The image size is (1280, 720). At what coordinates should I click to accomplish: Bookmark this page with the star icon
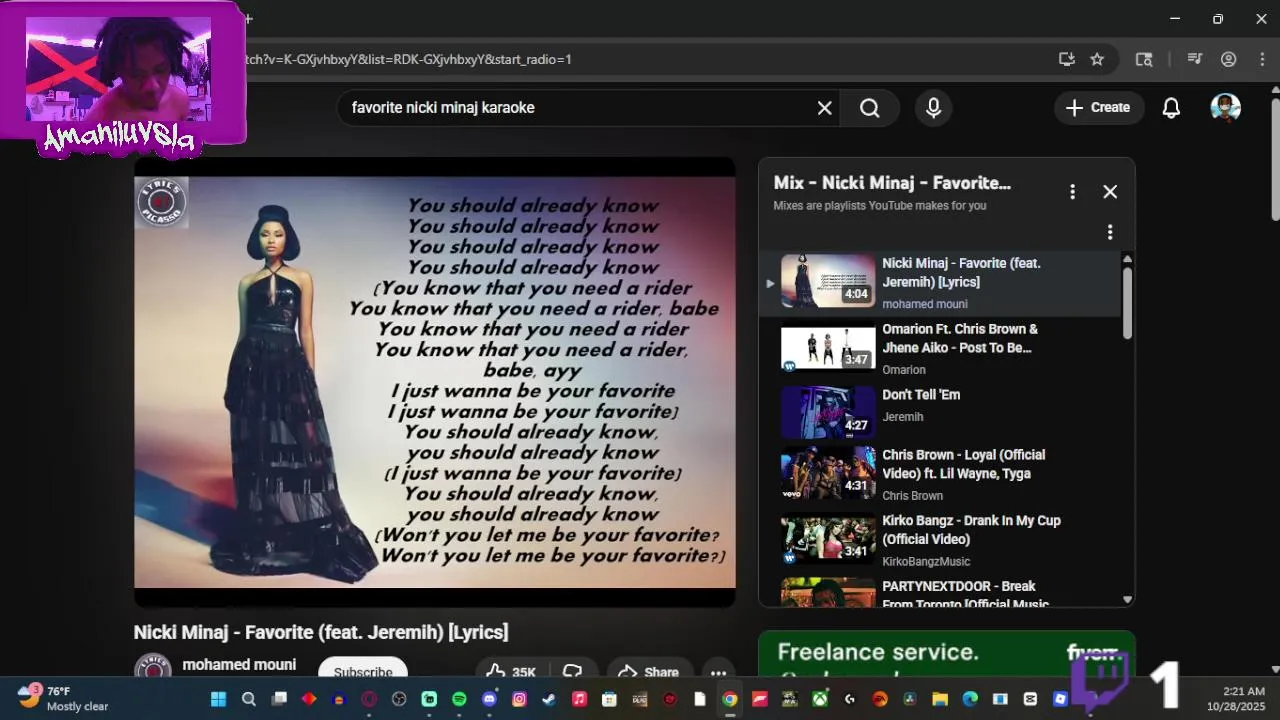point(1097,59)
